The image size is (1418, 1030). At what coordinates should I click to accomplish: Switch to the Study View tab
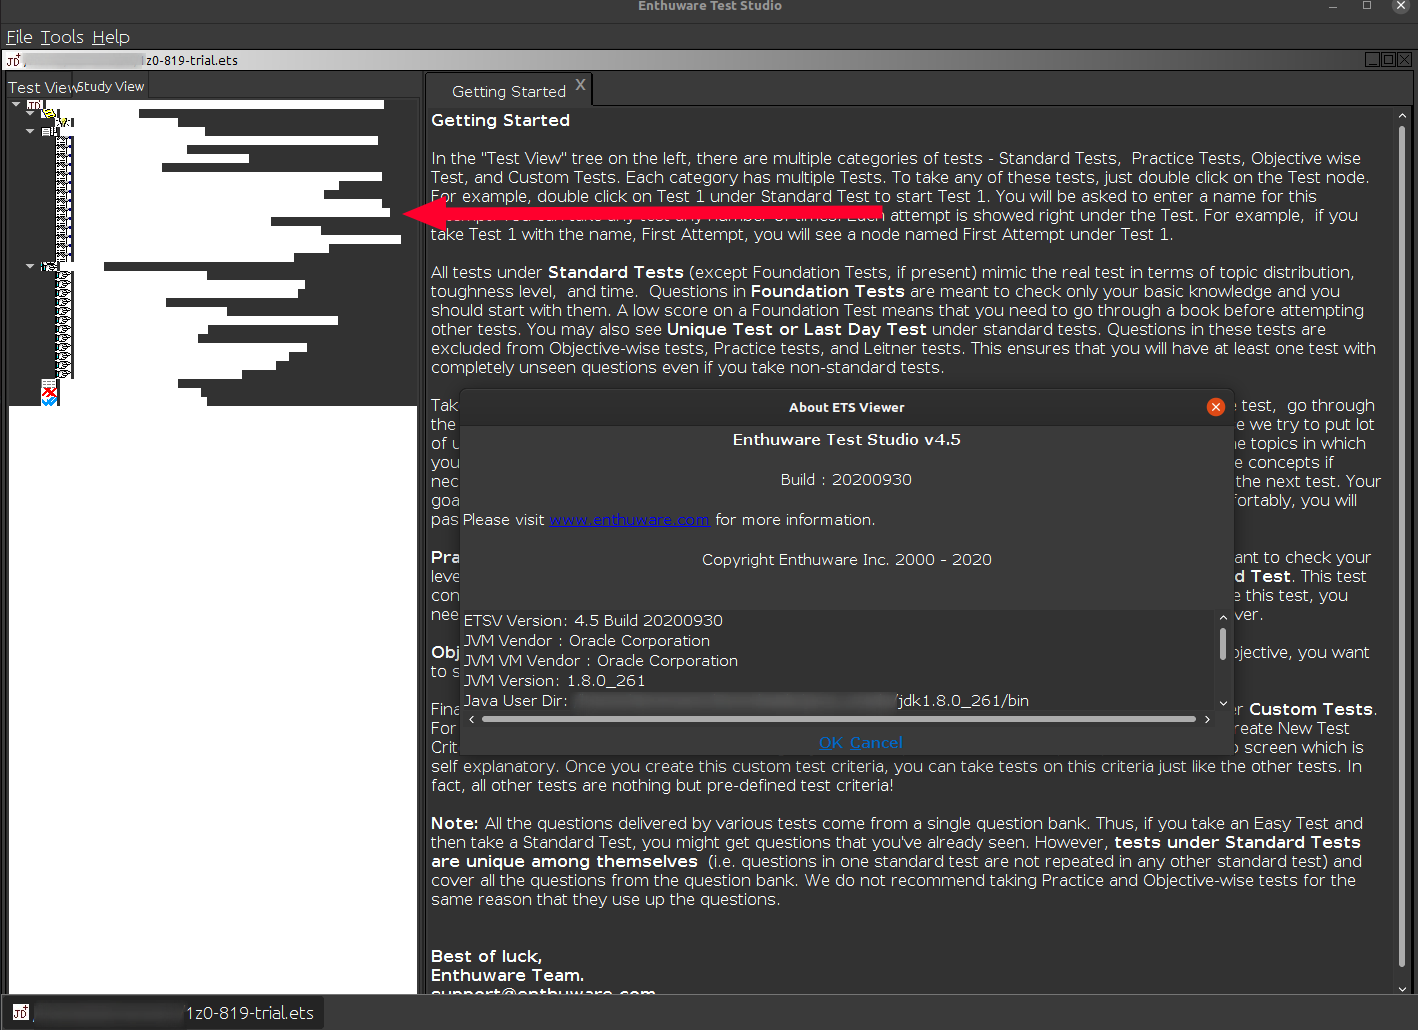tap(111, 87)
